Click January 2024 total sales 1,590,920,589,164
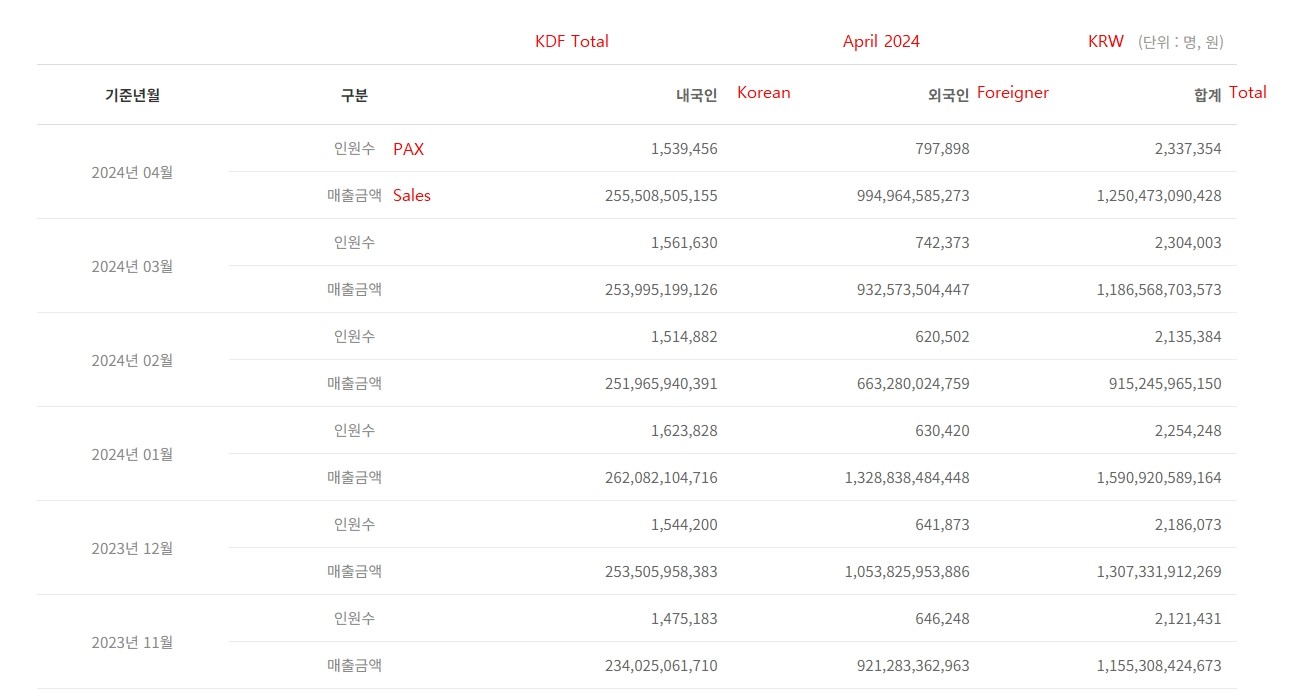 (x=1159, y=478)
